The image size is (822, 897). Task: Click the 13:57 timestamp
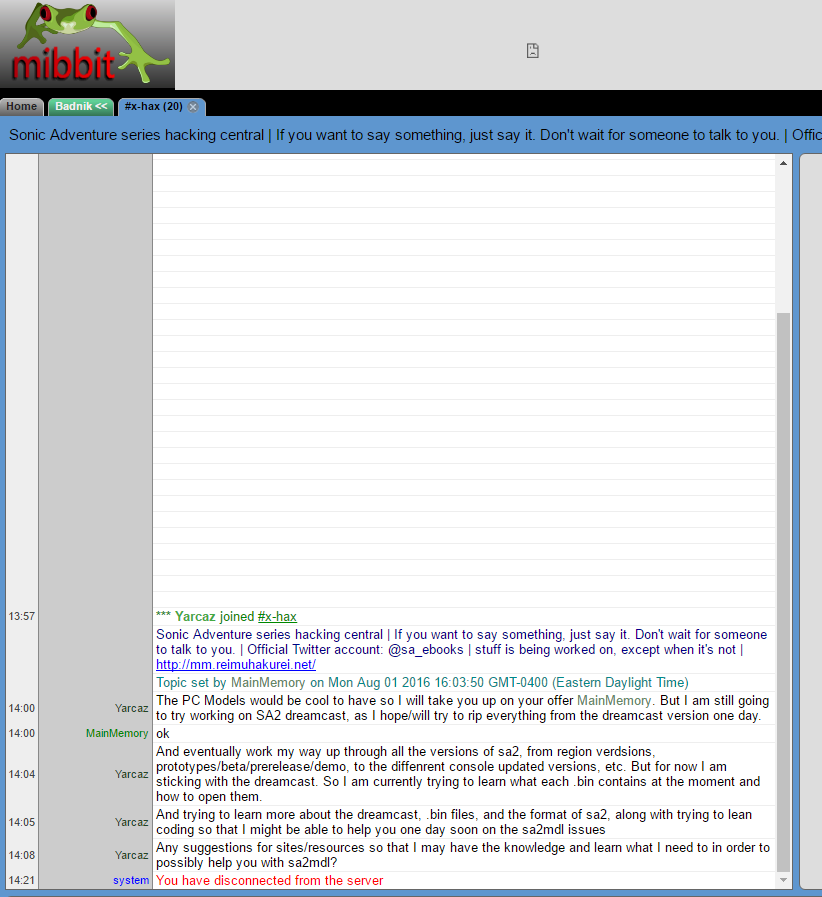pyautogui.click(x=22, y=617)
